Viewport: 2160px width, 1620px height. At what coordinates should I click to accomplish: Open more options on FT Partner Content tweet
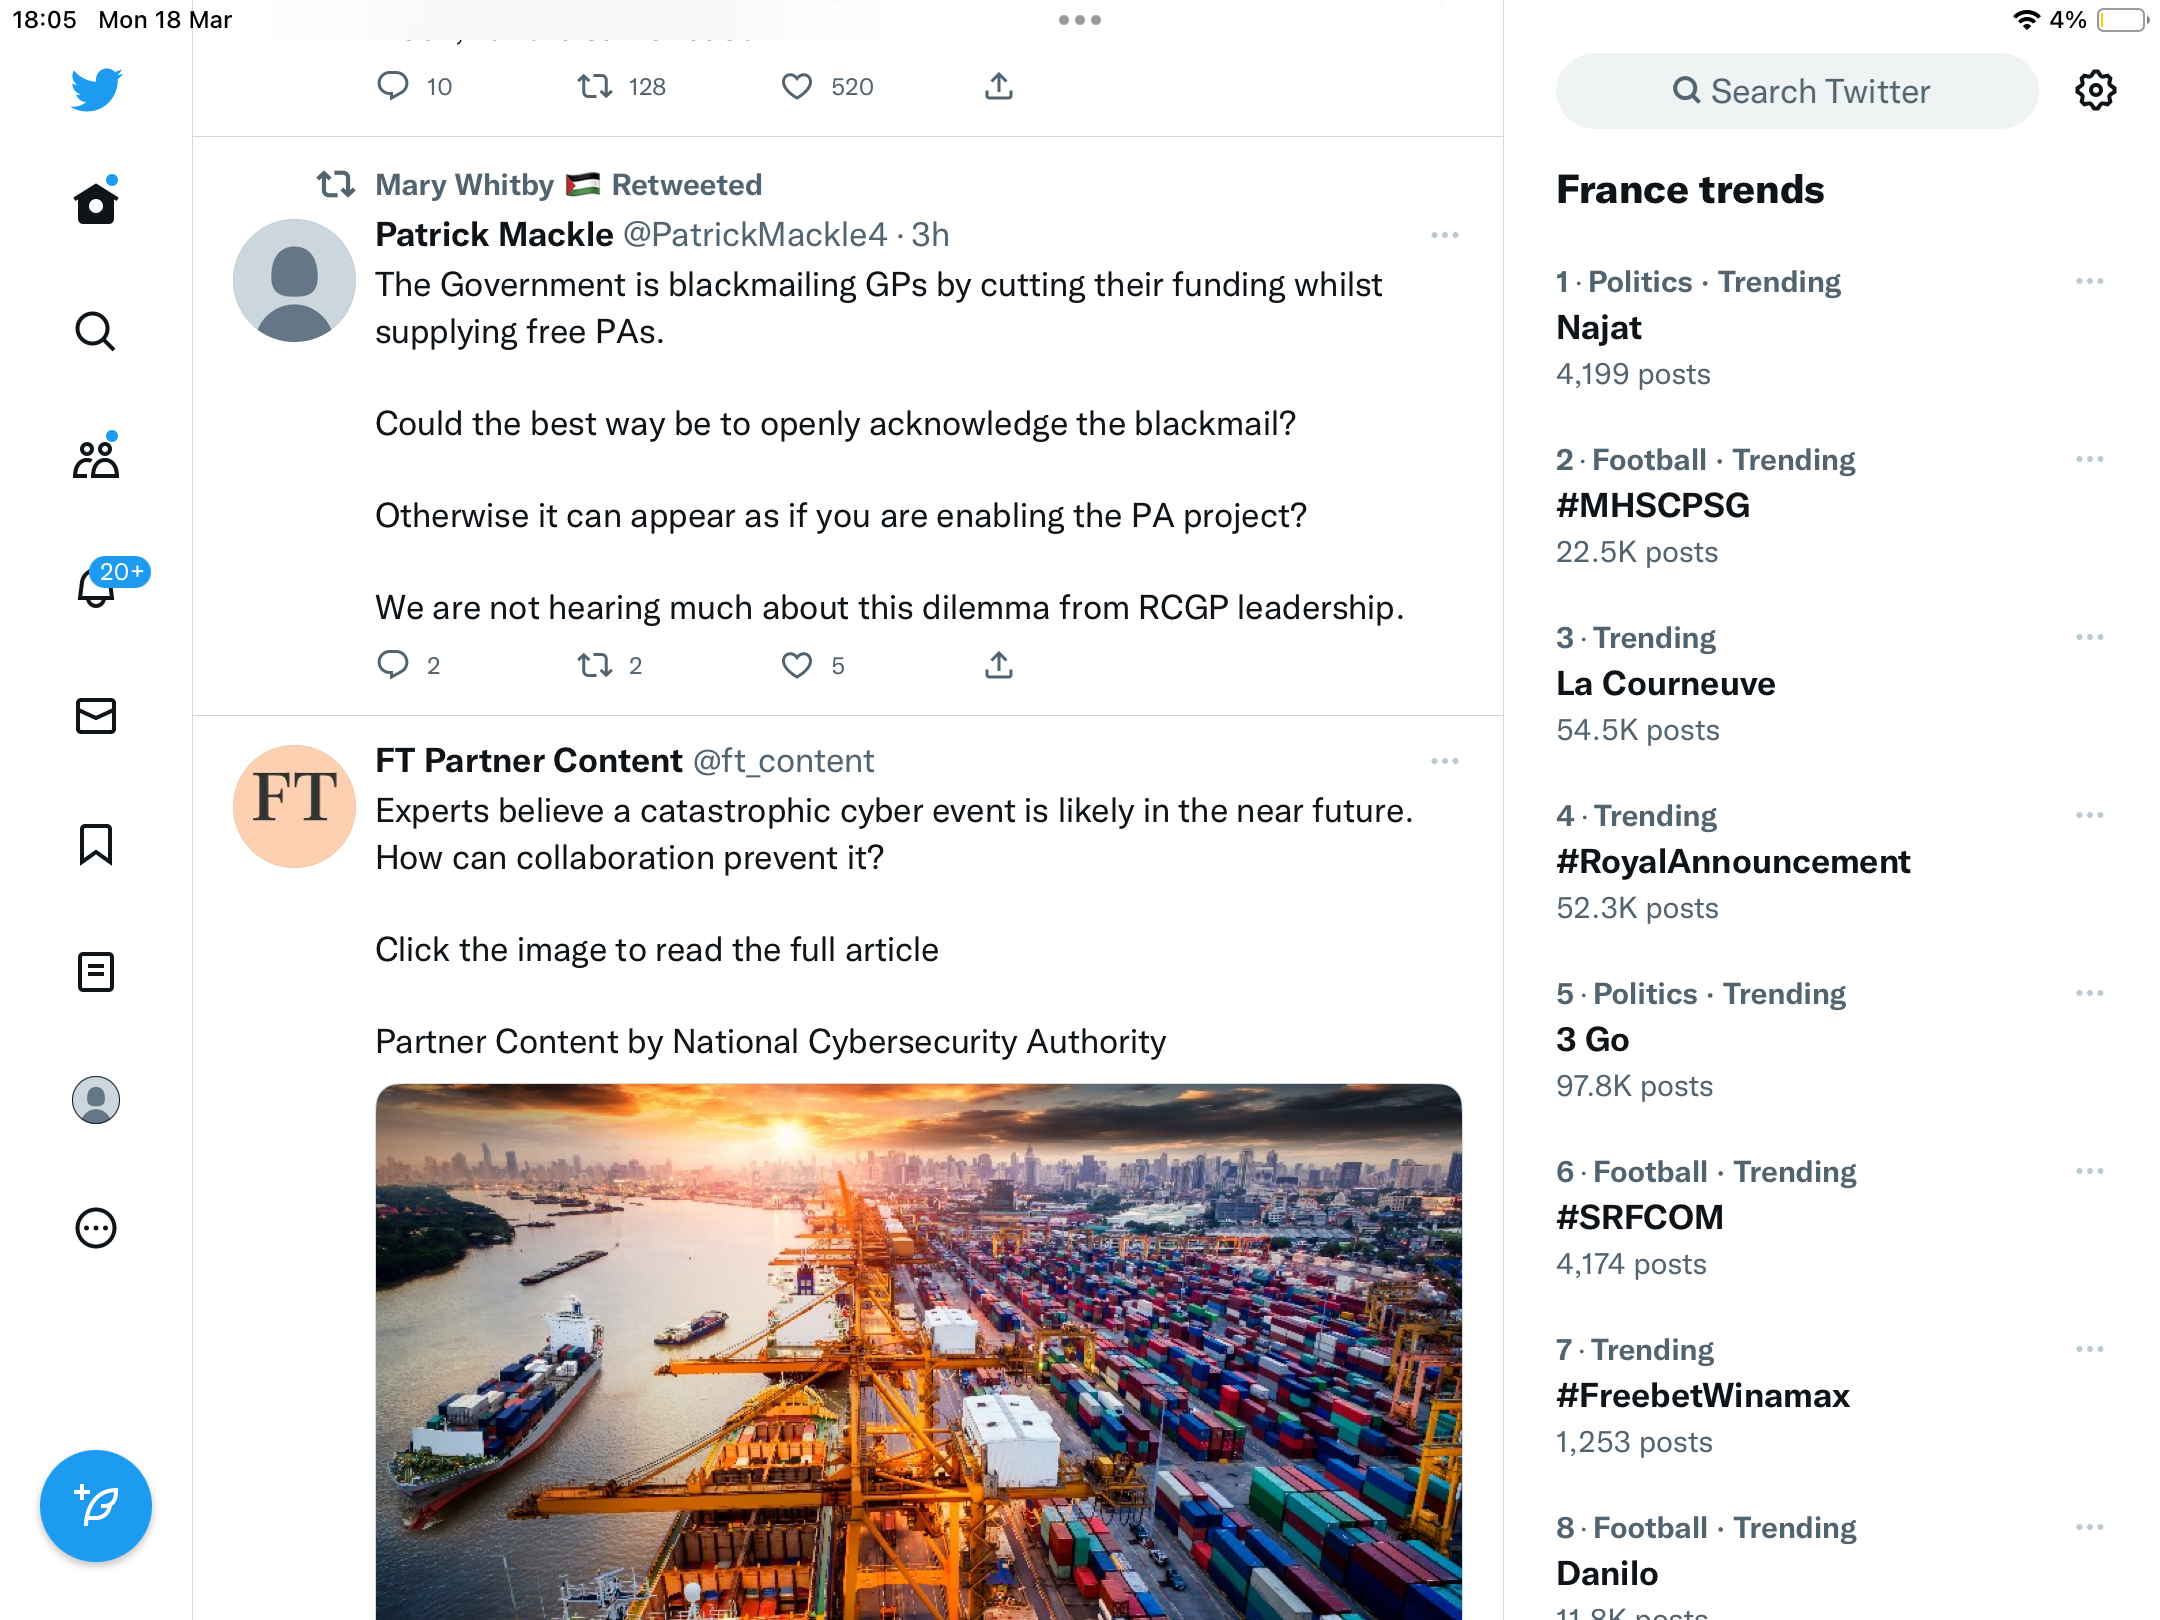(1445, 761)
